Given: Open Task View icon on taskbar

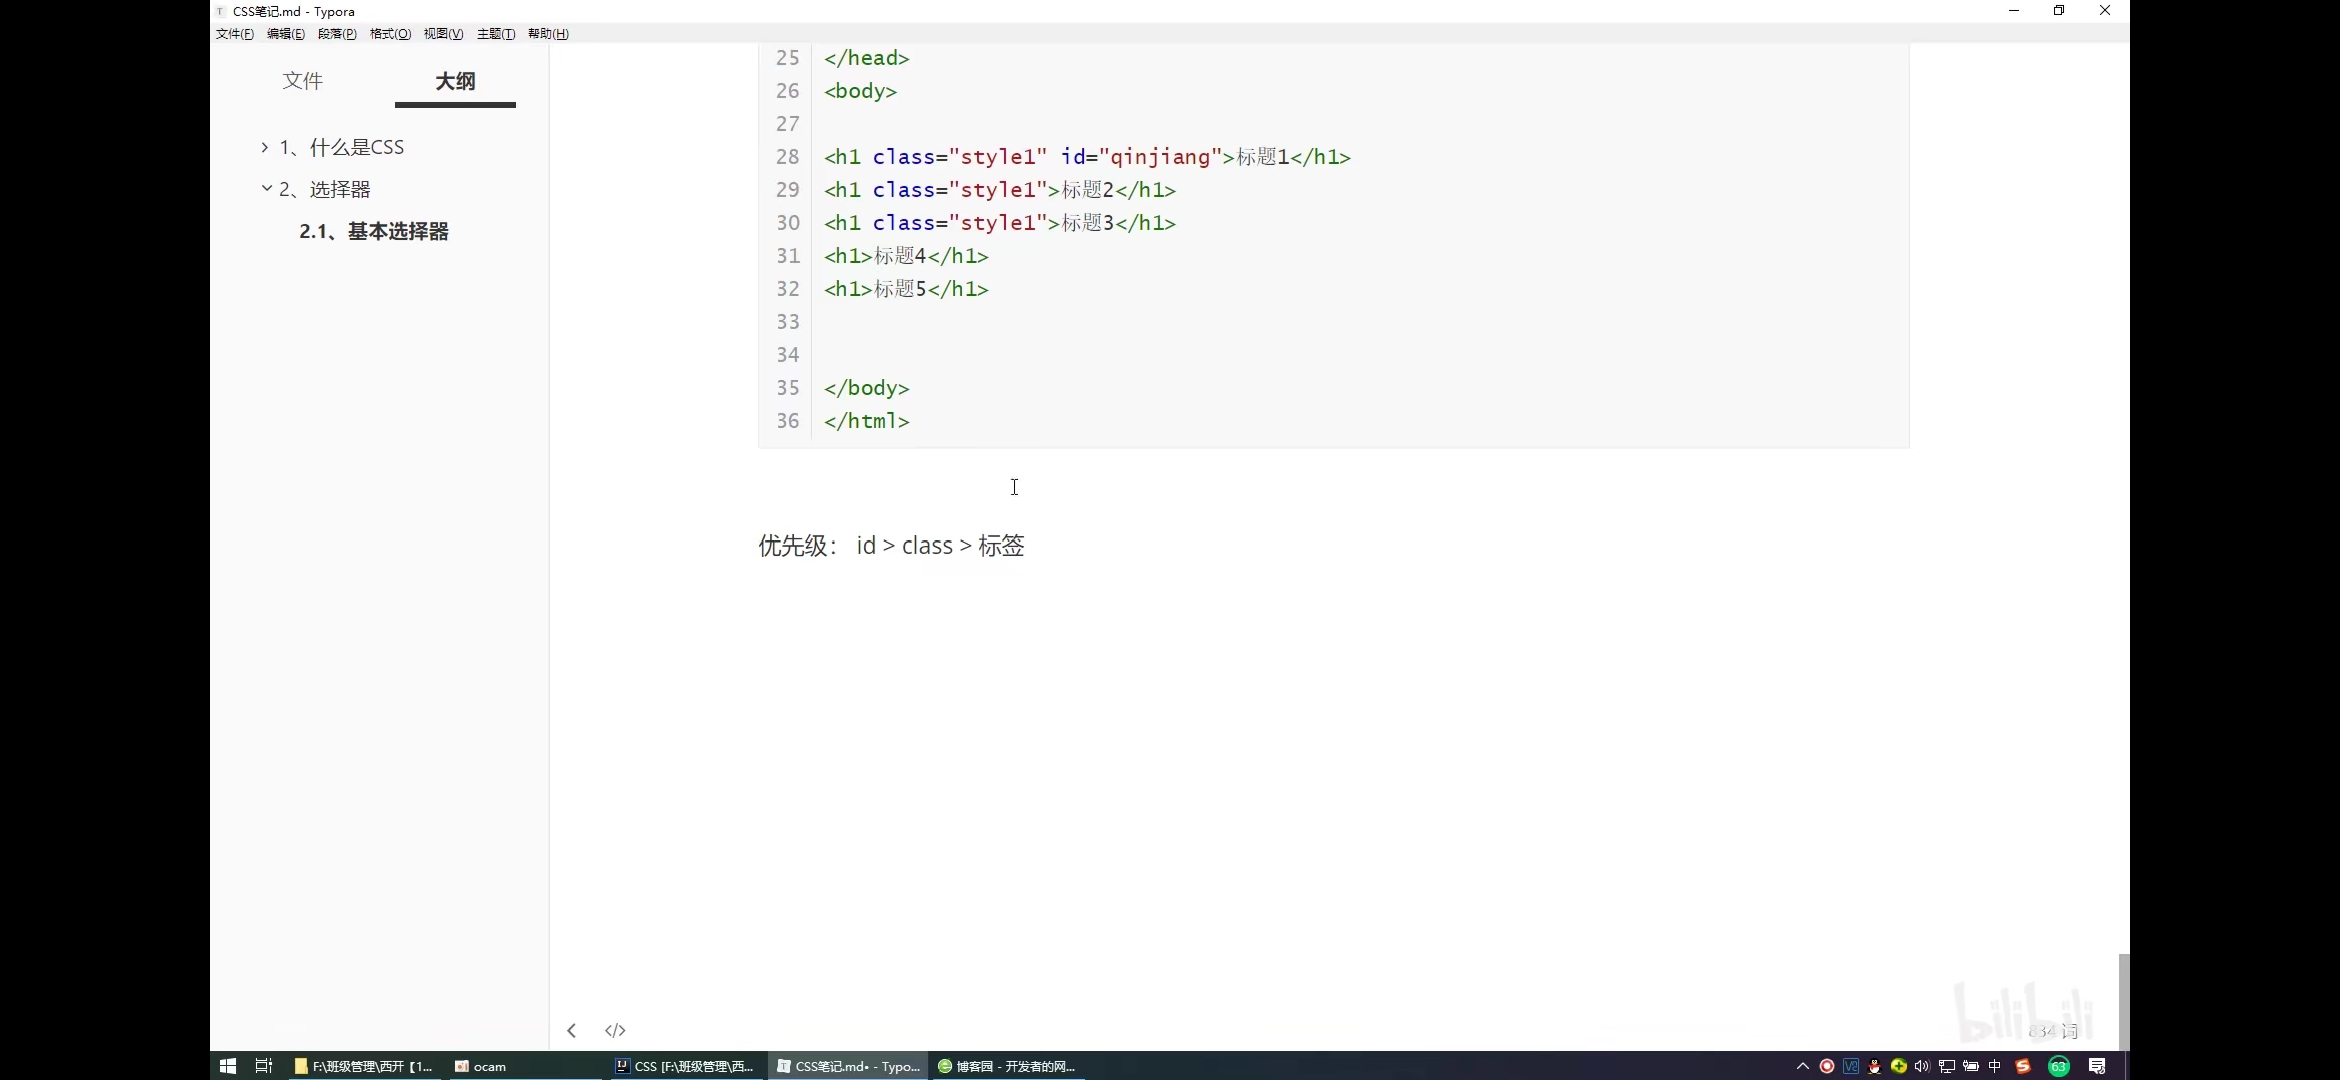Looking at the screenshot, I should (264, 1066).
